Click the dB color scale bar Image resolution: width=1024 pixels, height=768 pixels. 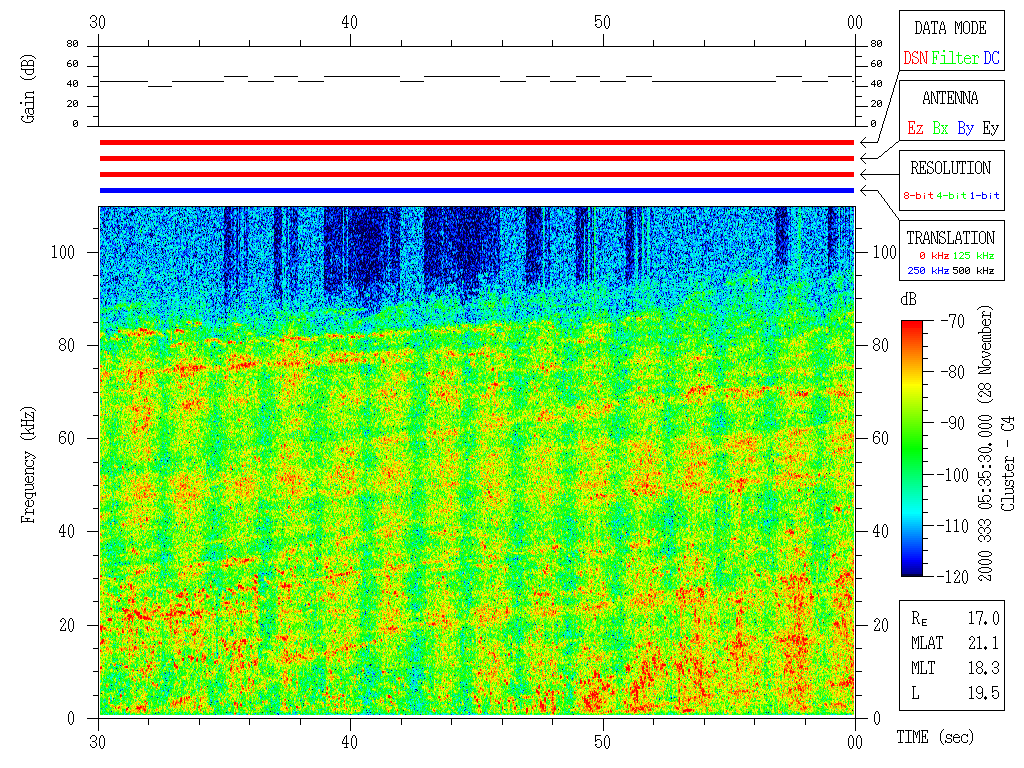click(912, 448)
